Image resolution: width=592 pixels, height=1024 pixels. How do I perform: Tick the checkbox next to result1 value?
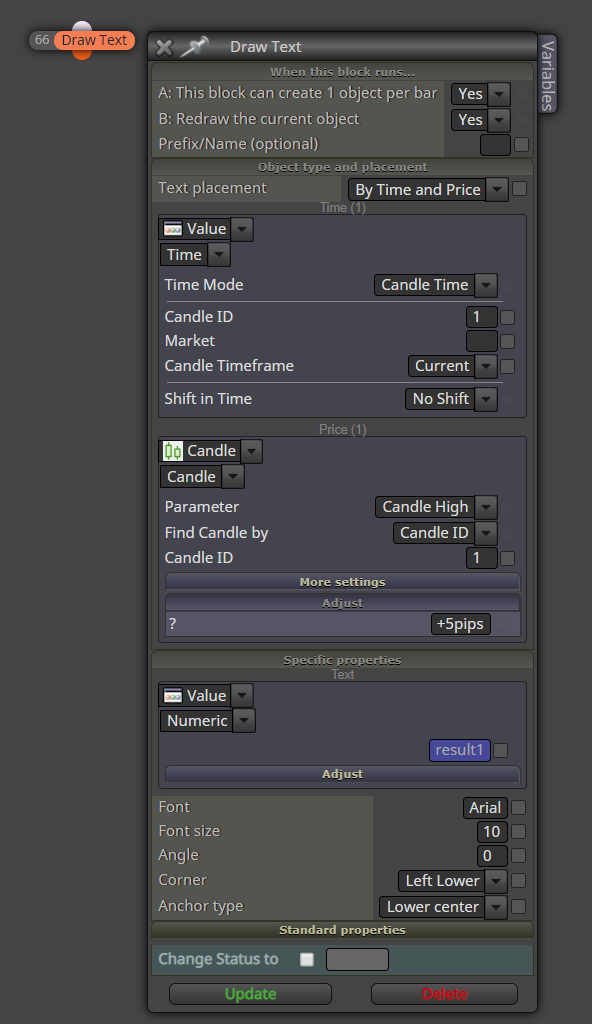pos(501,750)
